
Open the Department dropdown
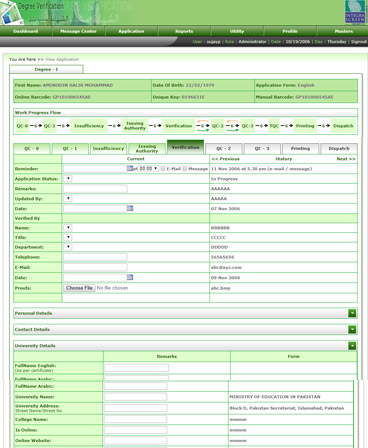[x=68, y=247]
